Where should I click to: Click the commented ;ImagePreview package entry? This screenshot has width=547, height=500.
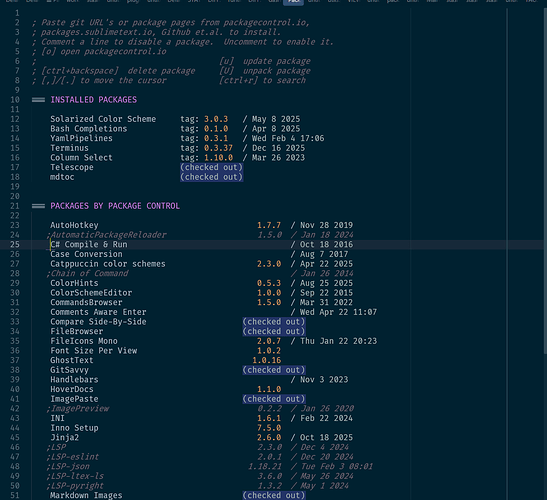[77, 409]
